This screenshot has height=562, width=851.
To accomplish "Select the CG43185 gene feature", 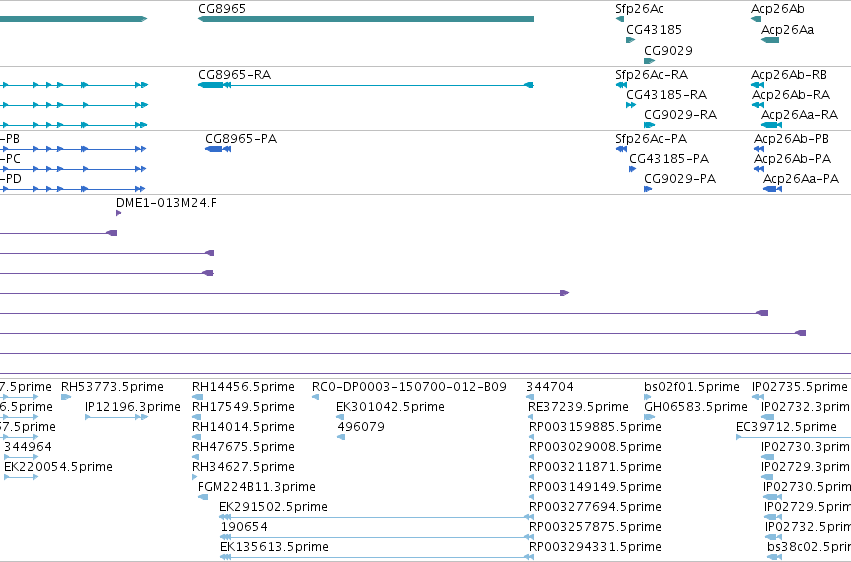I will (630, 40).
